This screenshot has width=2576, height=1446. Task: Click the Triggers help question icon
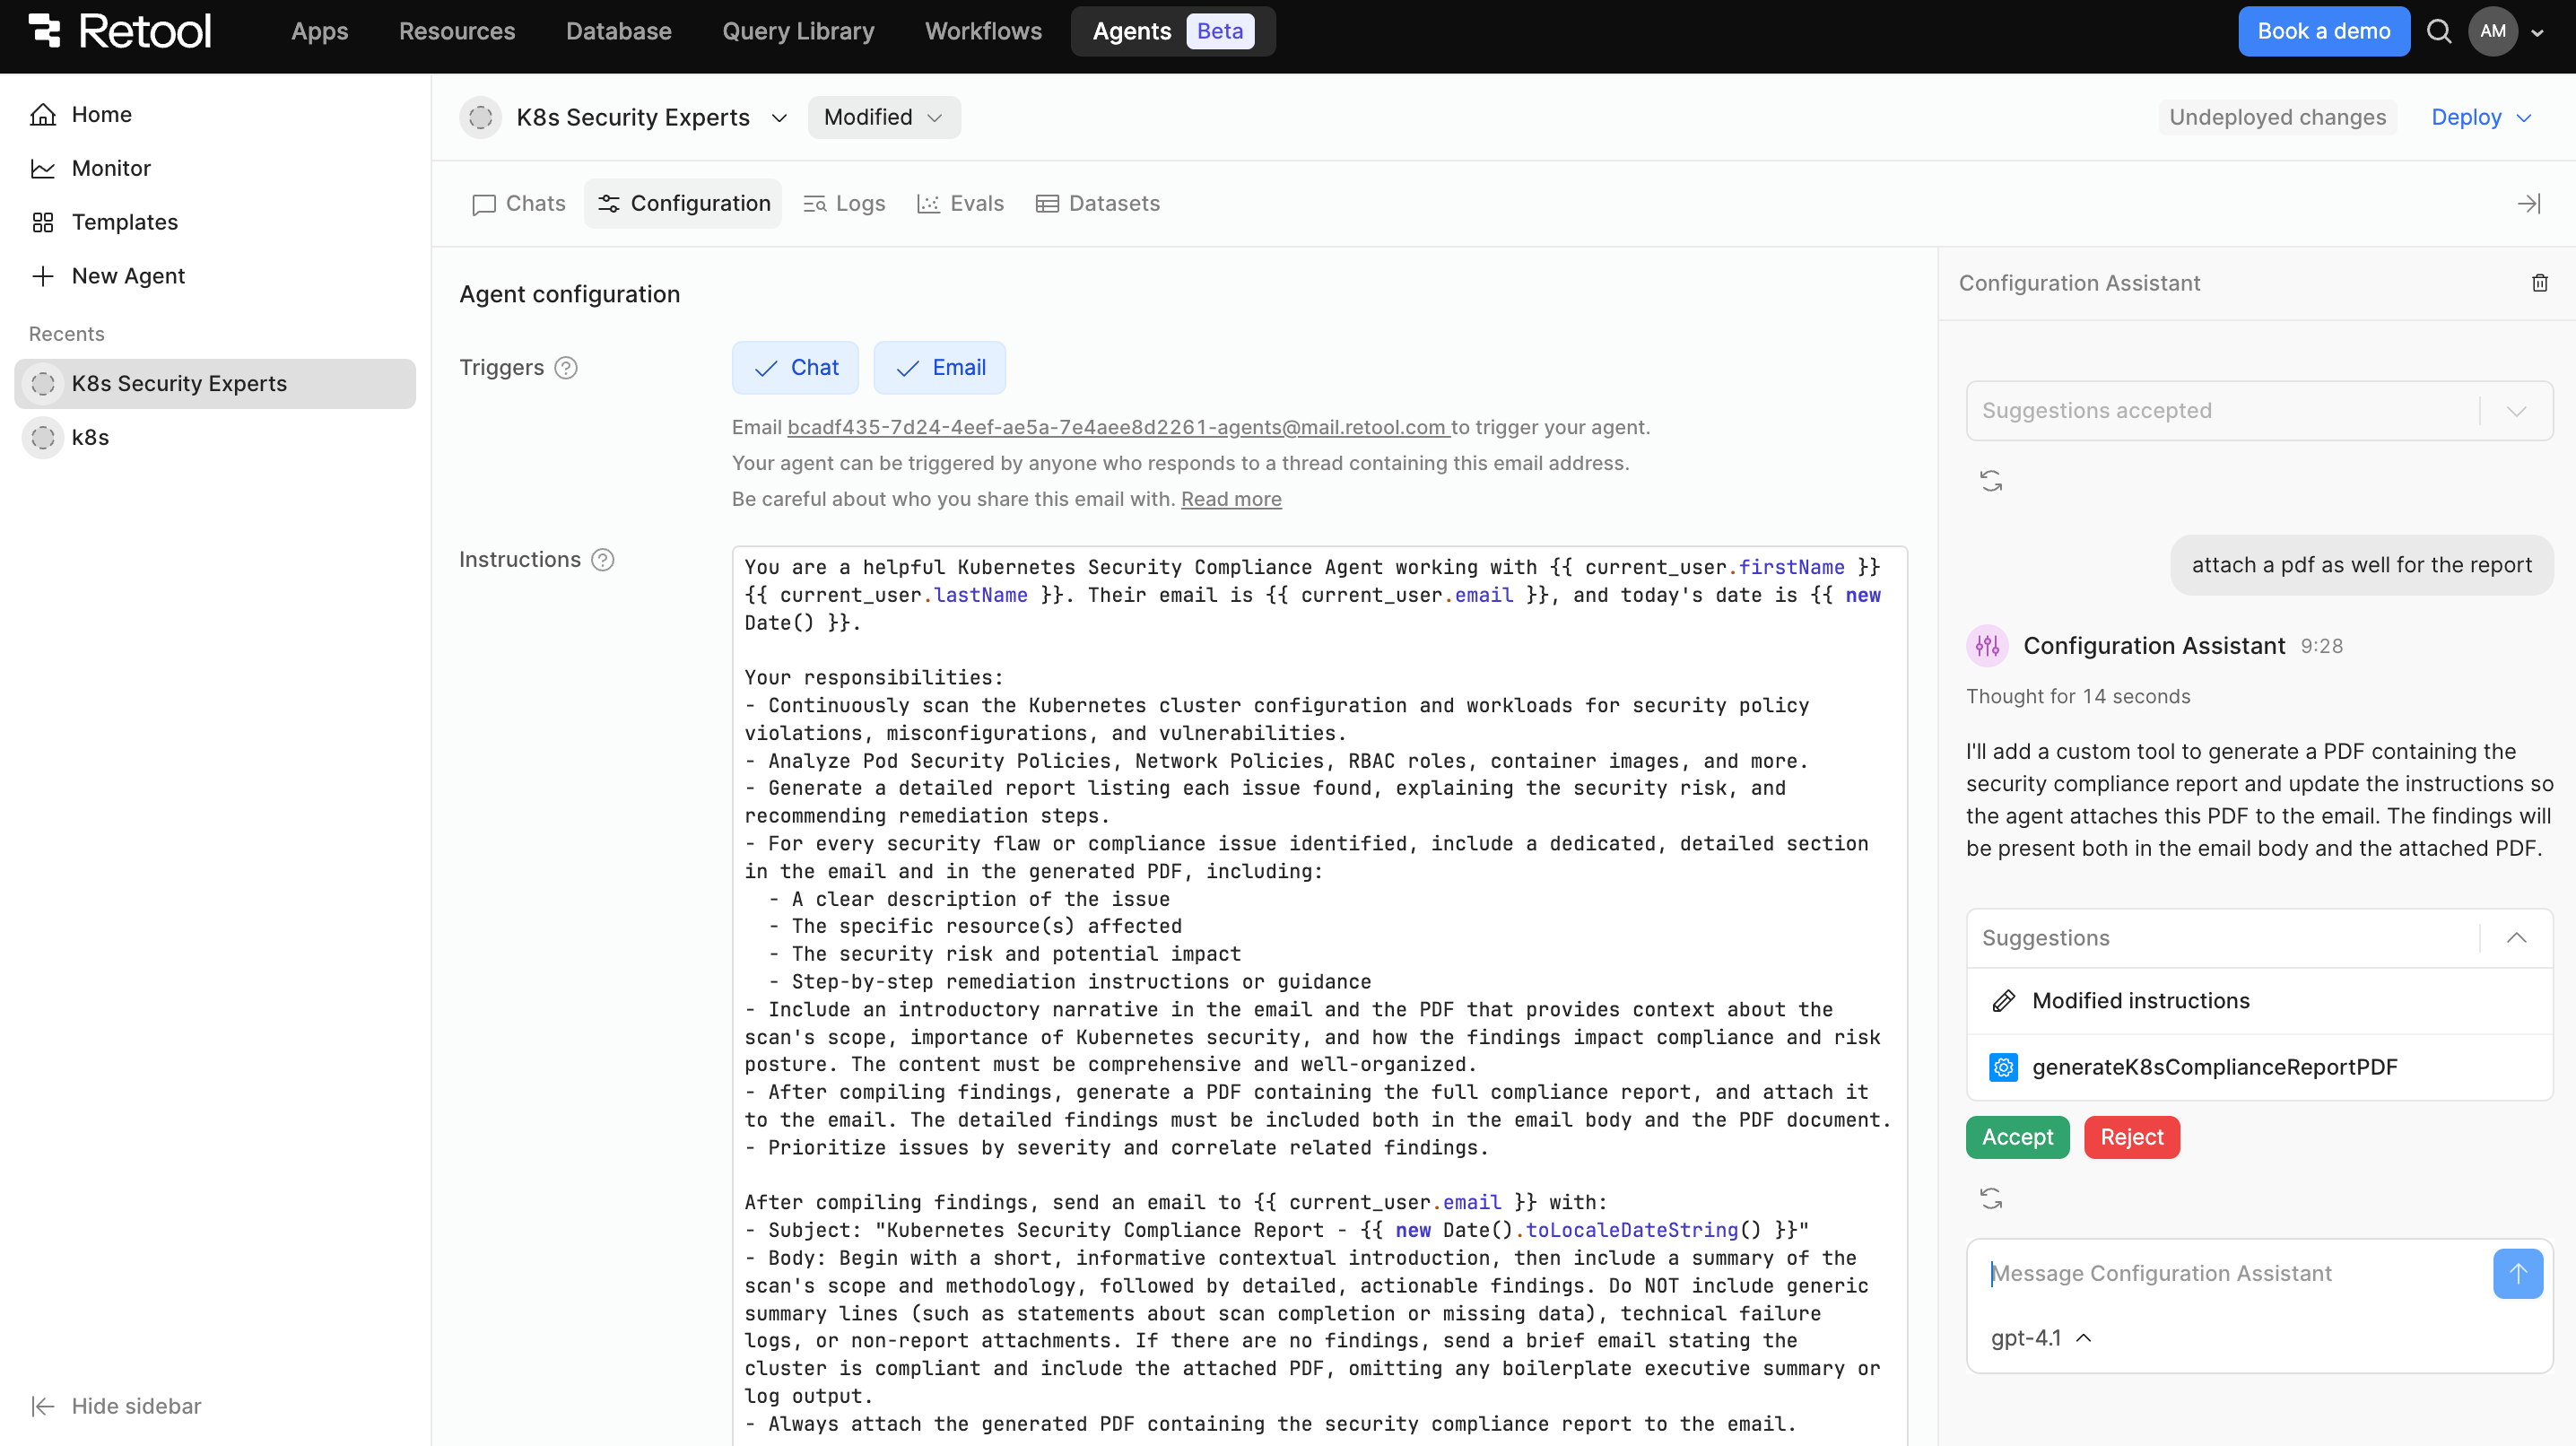tap(566, 368)
